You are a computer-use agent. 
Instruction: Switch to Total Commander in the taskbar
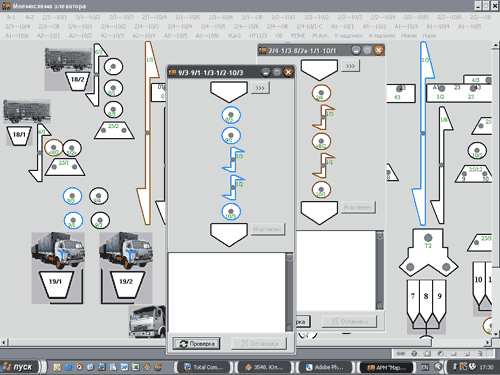point(204,367)
